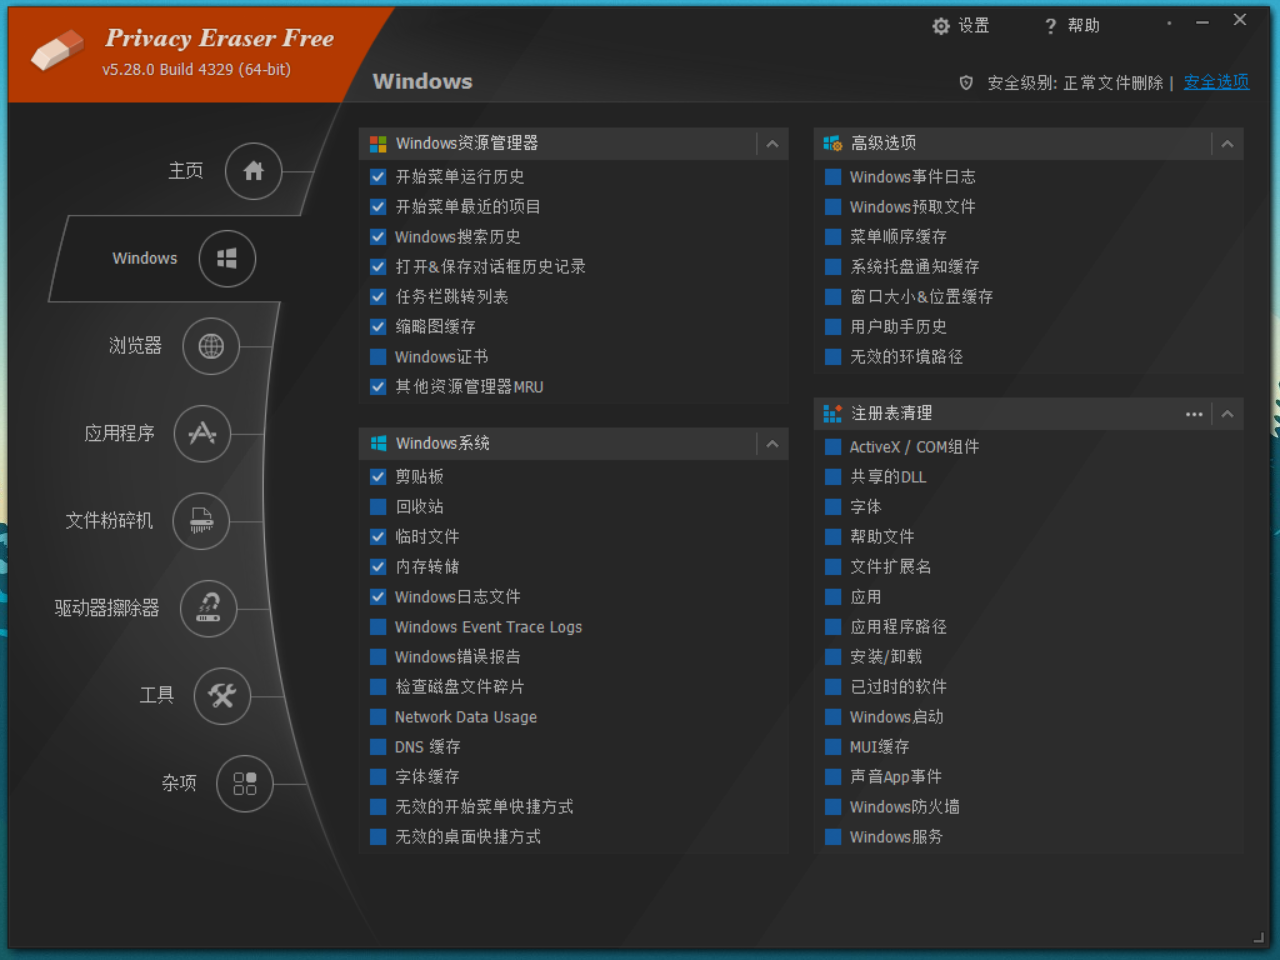This screenshot has width=1280, height=960.
Task: Click the Windows资源管理器 header icon
Action: pos(378,144)
